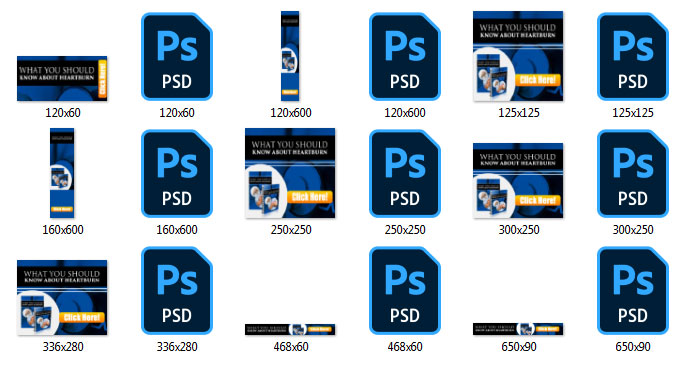The width and height of the screenshot is (688, 377).
Task: Click the 160x600 filename under the PSD icon
Action: pos(177,230)
